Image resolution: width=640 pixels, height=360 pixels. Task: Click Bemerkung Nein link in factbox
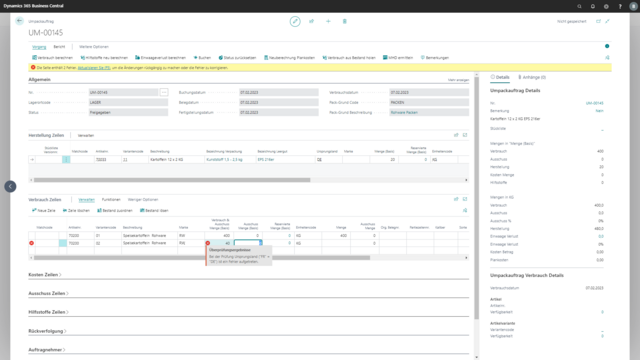(x=599, y=111)
